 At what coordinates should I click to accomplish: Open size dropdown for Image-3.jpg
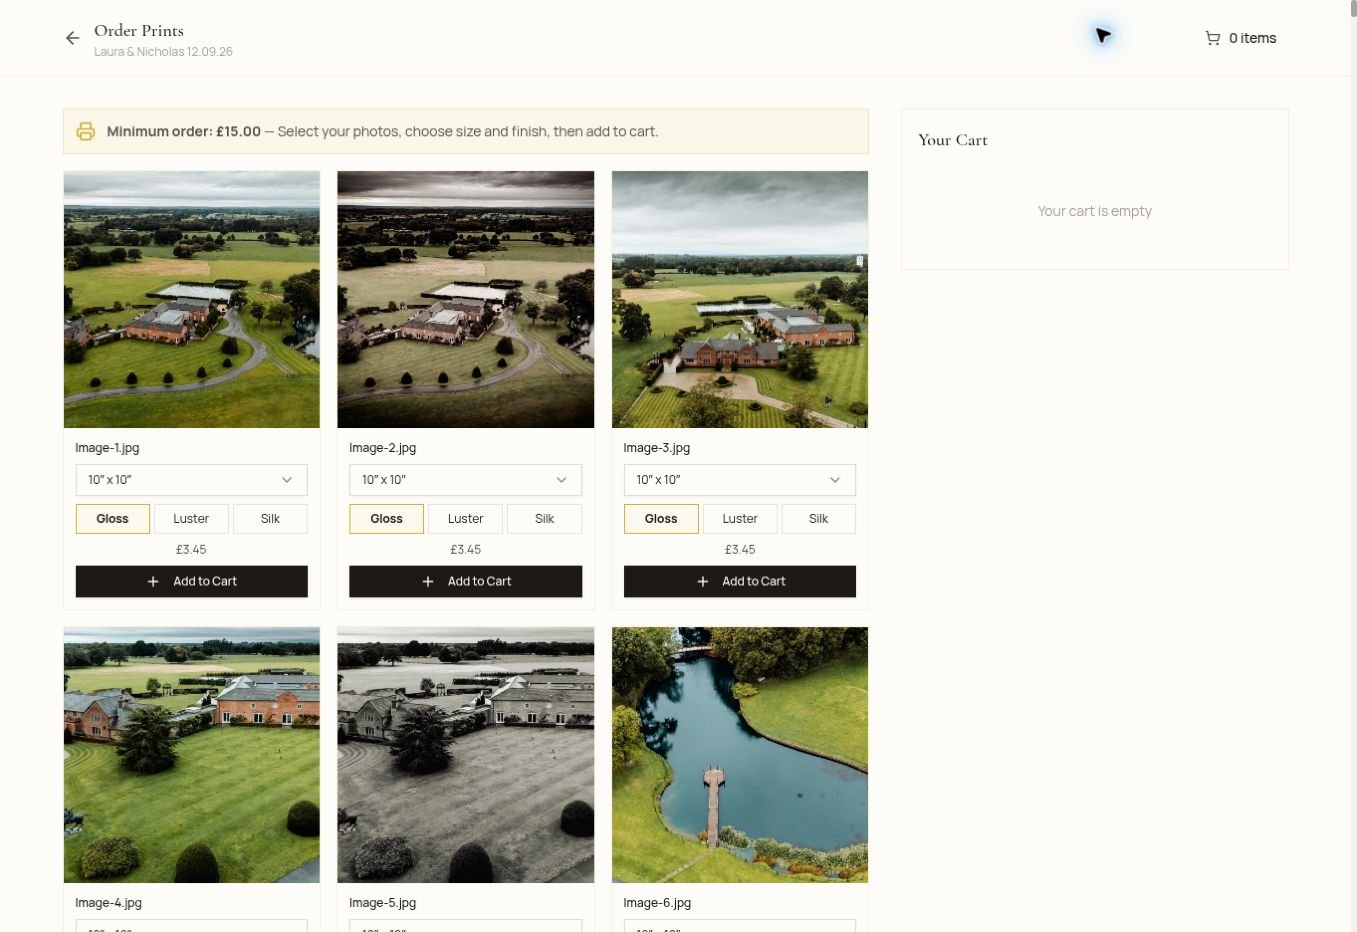[740, 480]
